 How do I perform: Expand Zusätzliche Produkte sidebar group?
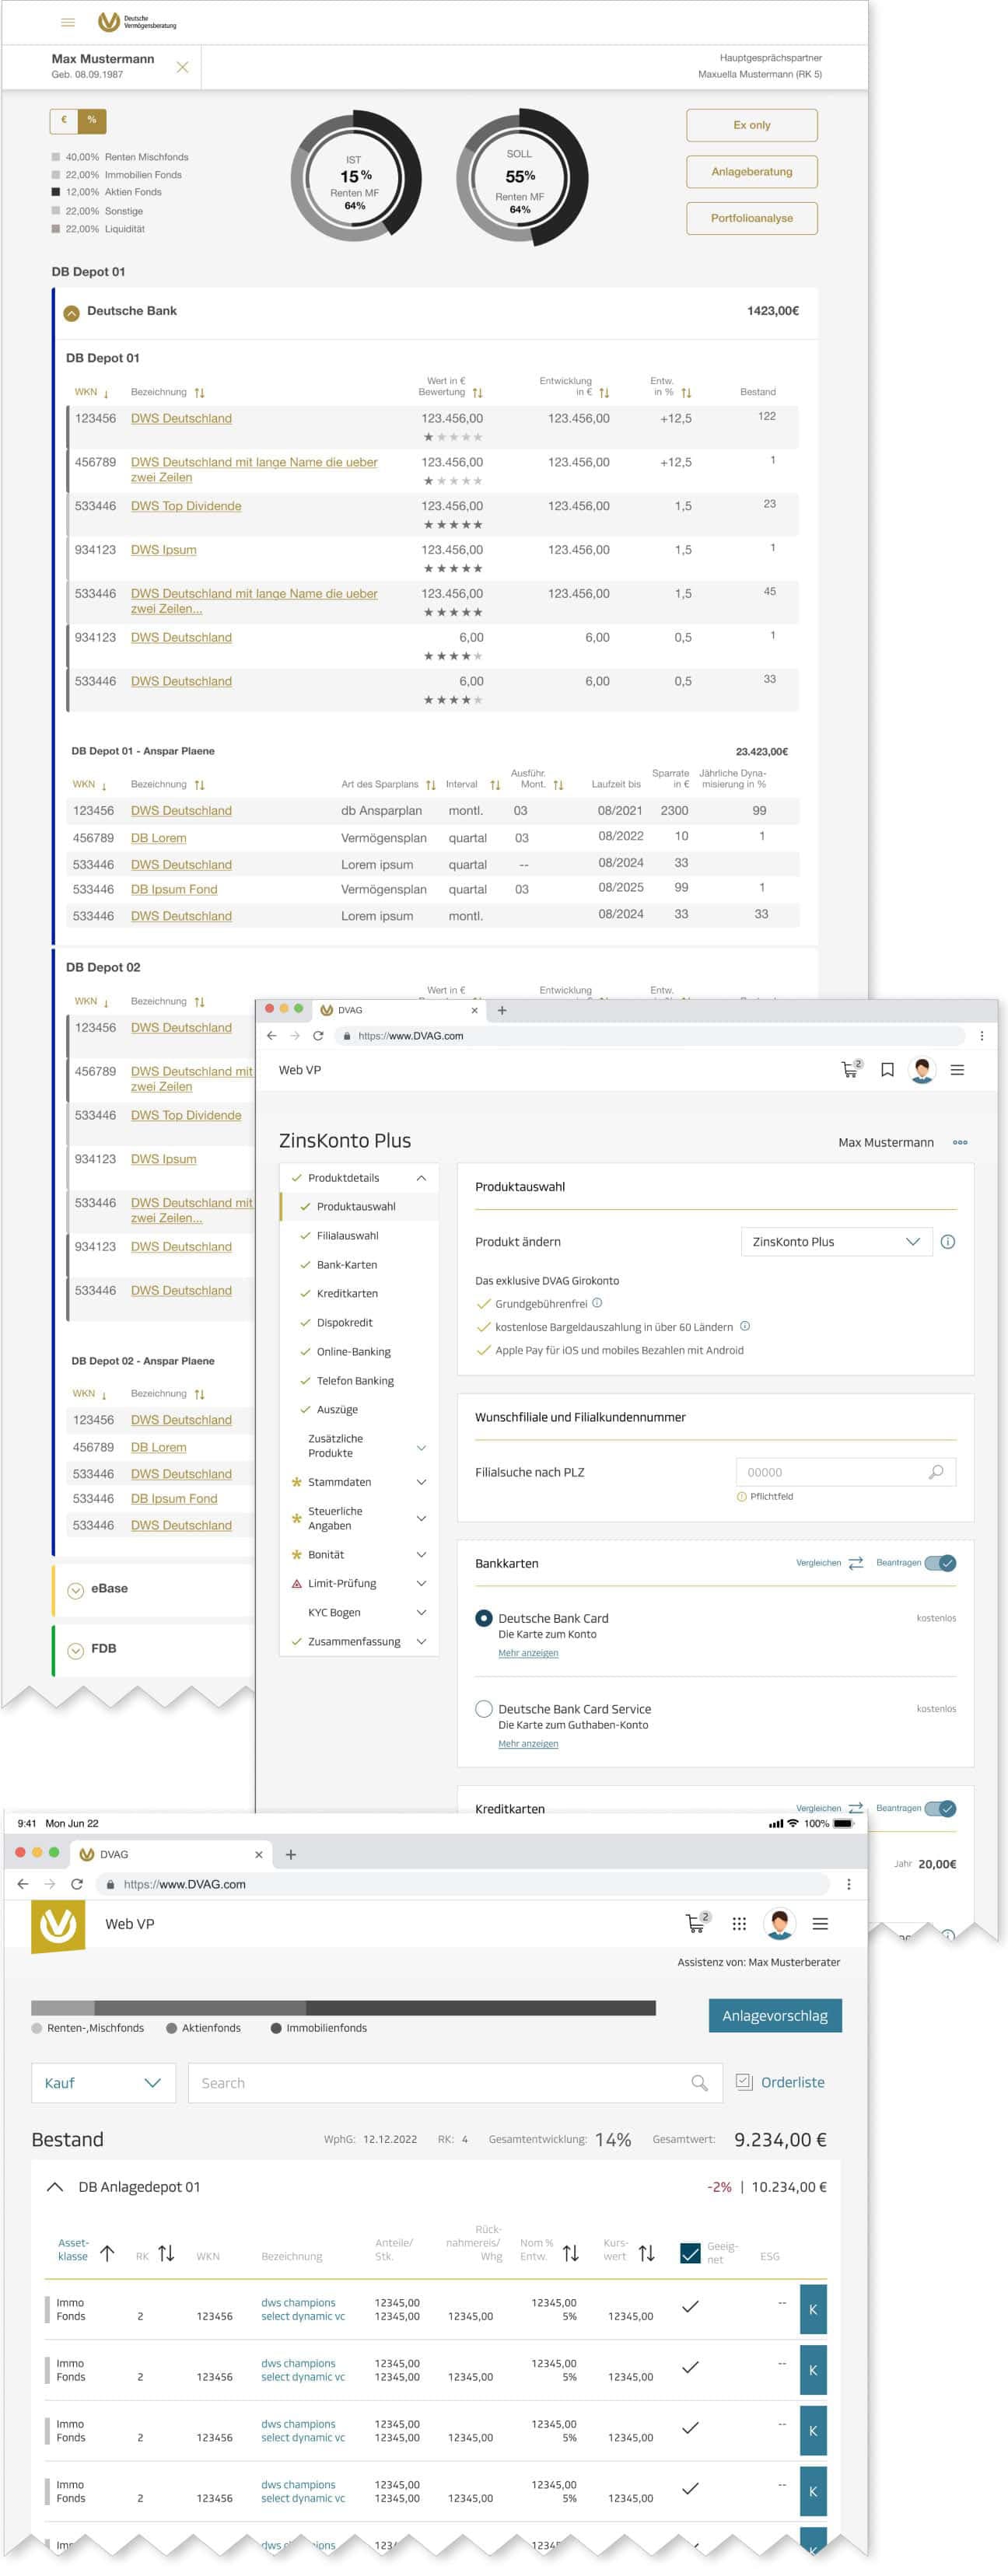point(421,1447)
